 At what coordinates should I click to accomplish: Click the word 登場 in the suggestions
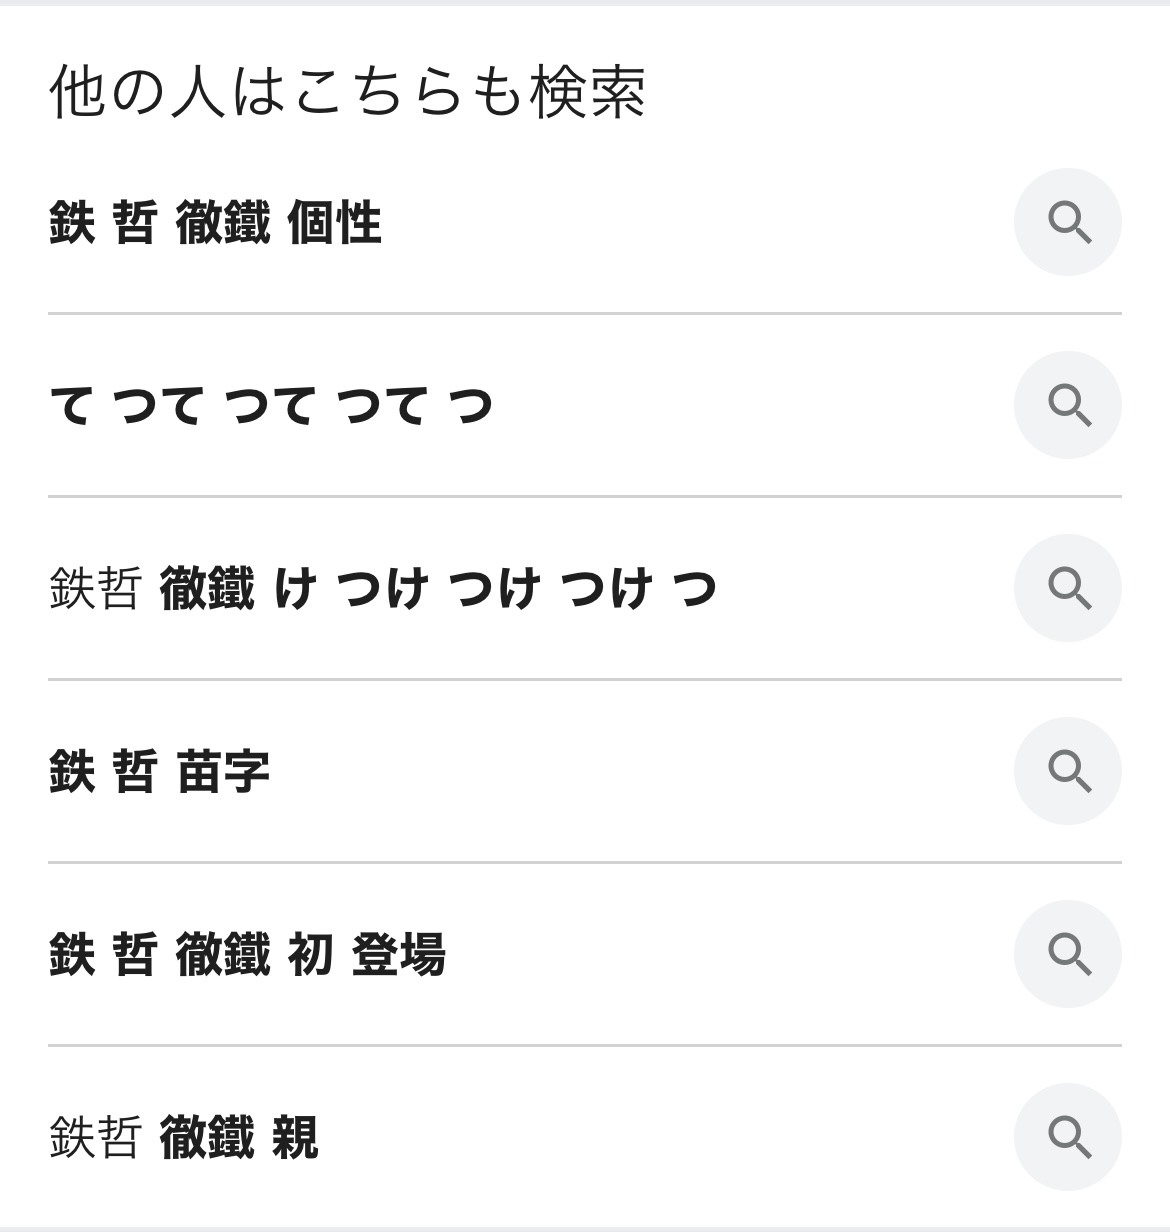(398, 954)
